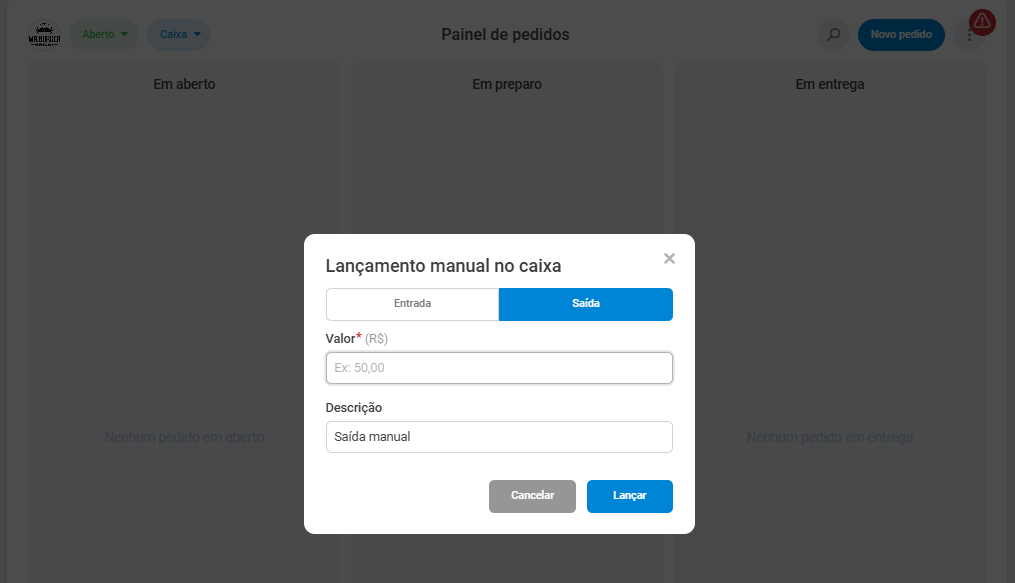1015x583 pixels.
Task: Click the Nenhum pedido em entrega message
Action: [829, 437]
